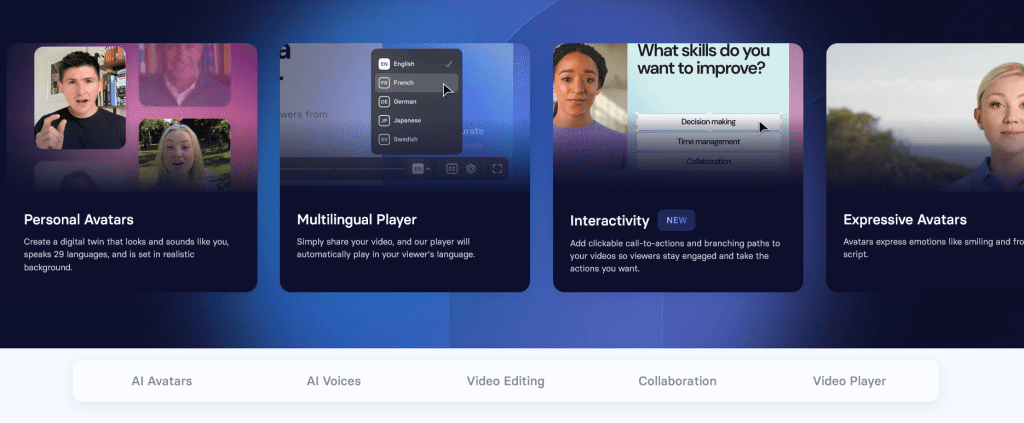1024x423 pixels.
Task: Click the SV badge beside Swedish
Action: pyautogui.click(x=384, y=139)
